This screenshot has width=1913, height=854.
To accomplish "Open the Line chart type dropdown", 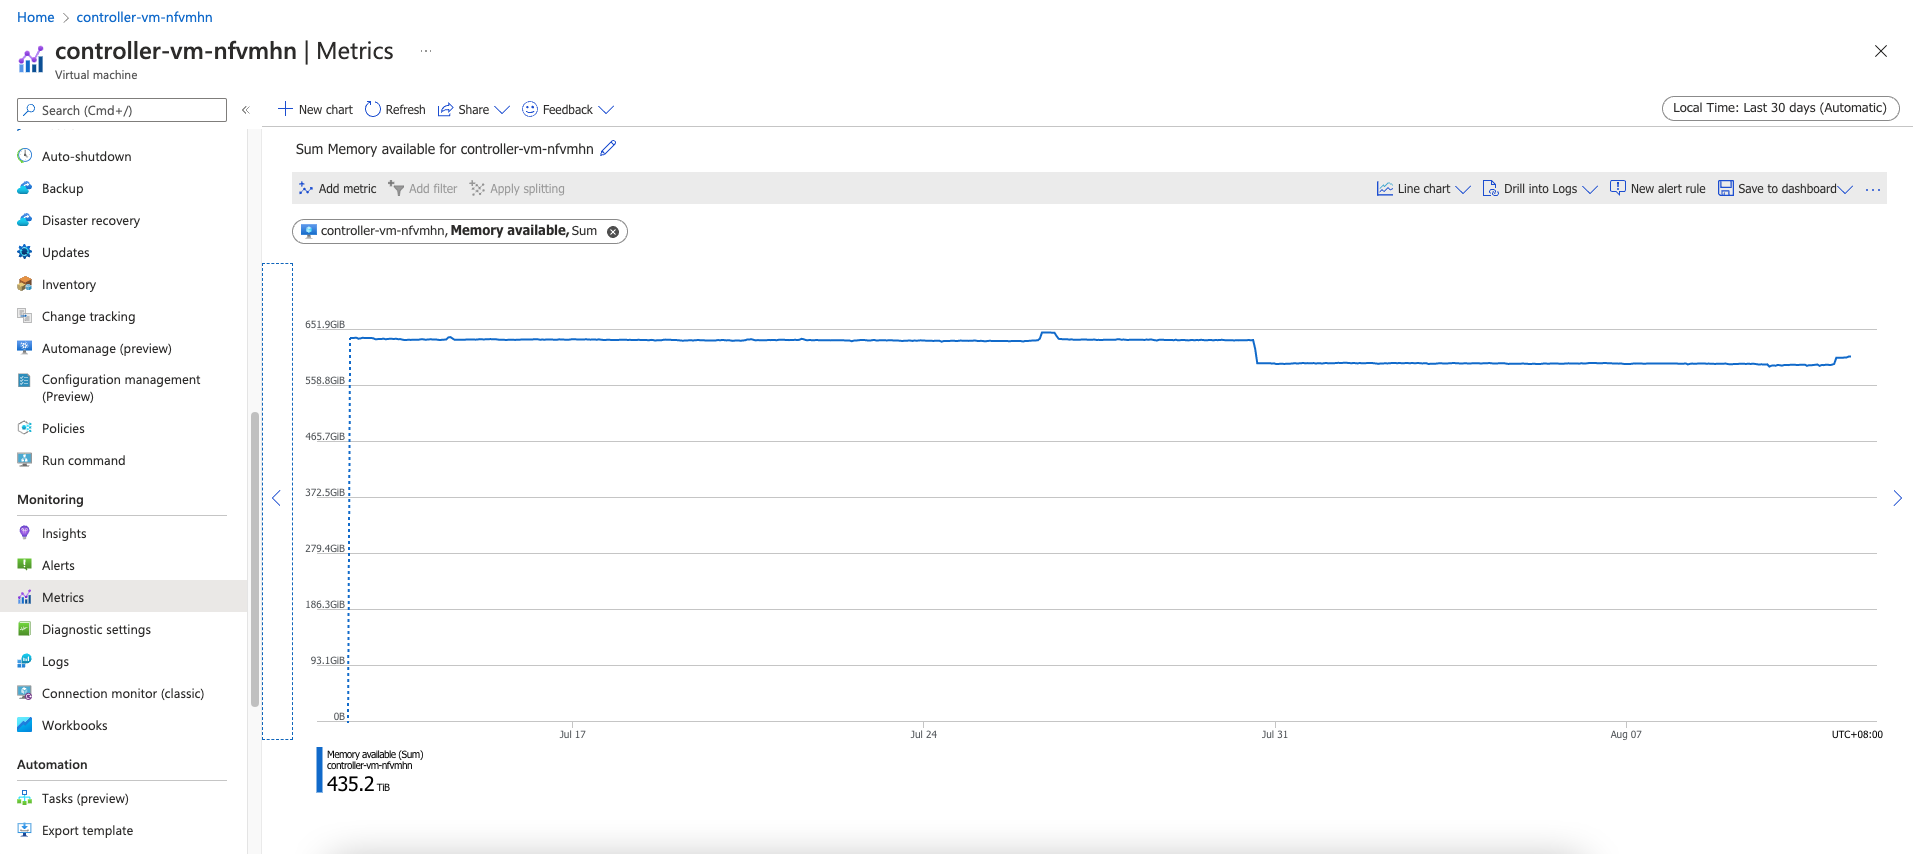I will (1424, 189).
